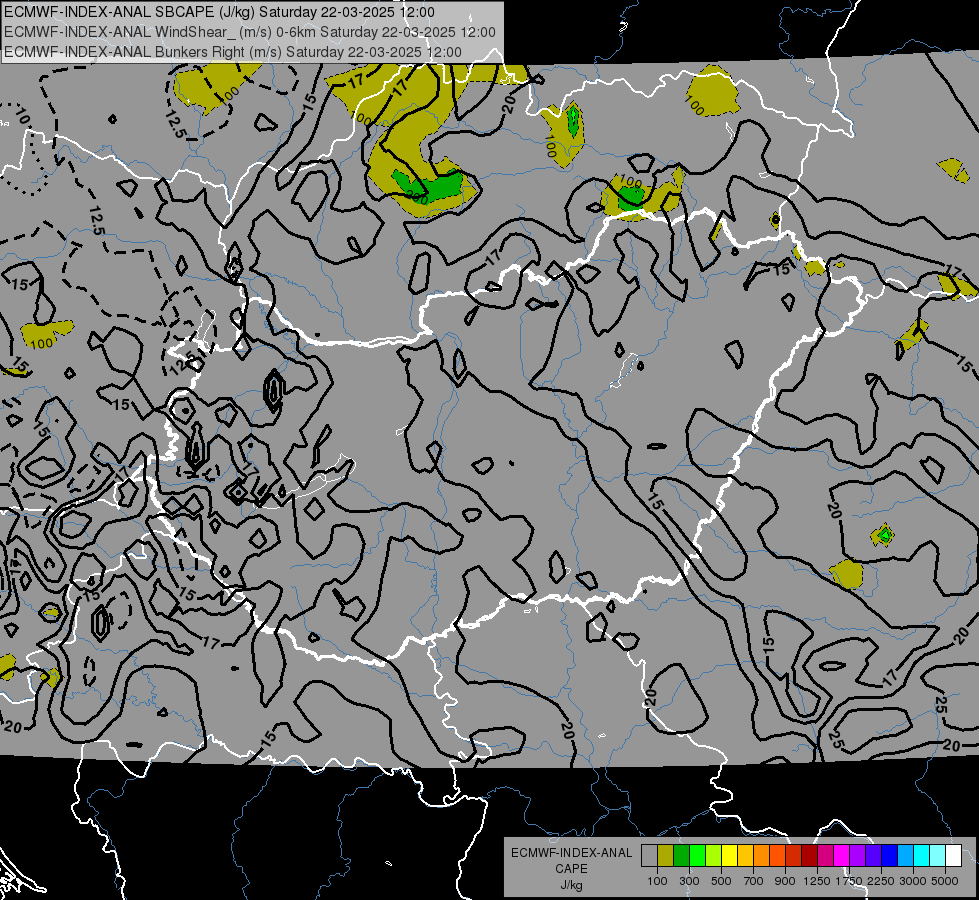Click the legend title ECMWF-INDEX-ANAL
The width and height of the screenshot is (979, 900).
pos(572,853)
